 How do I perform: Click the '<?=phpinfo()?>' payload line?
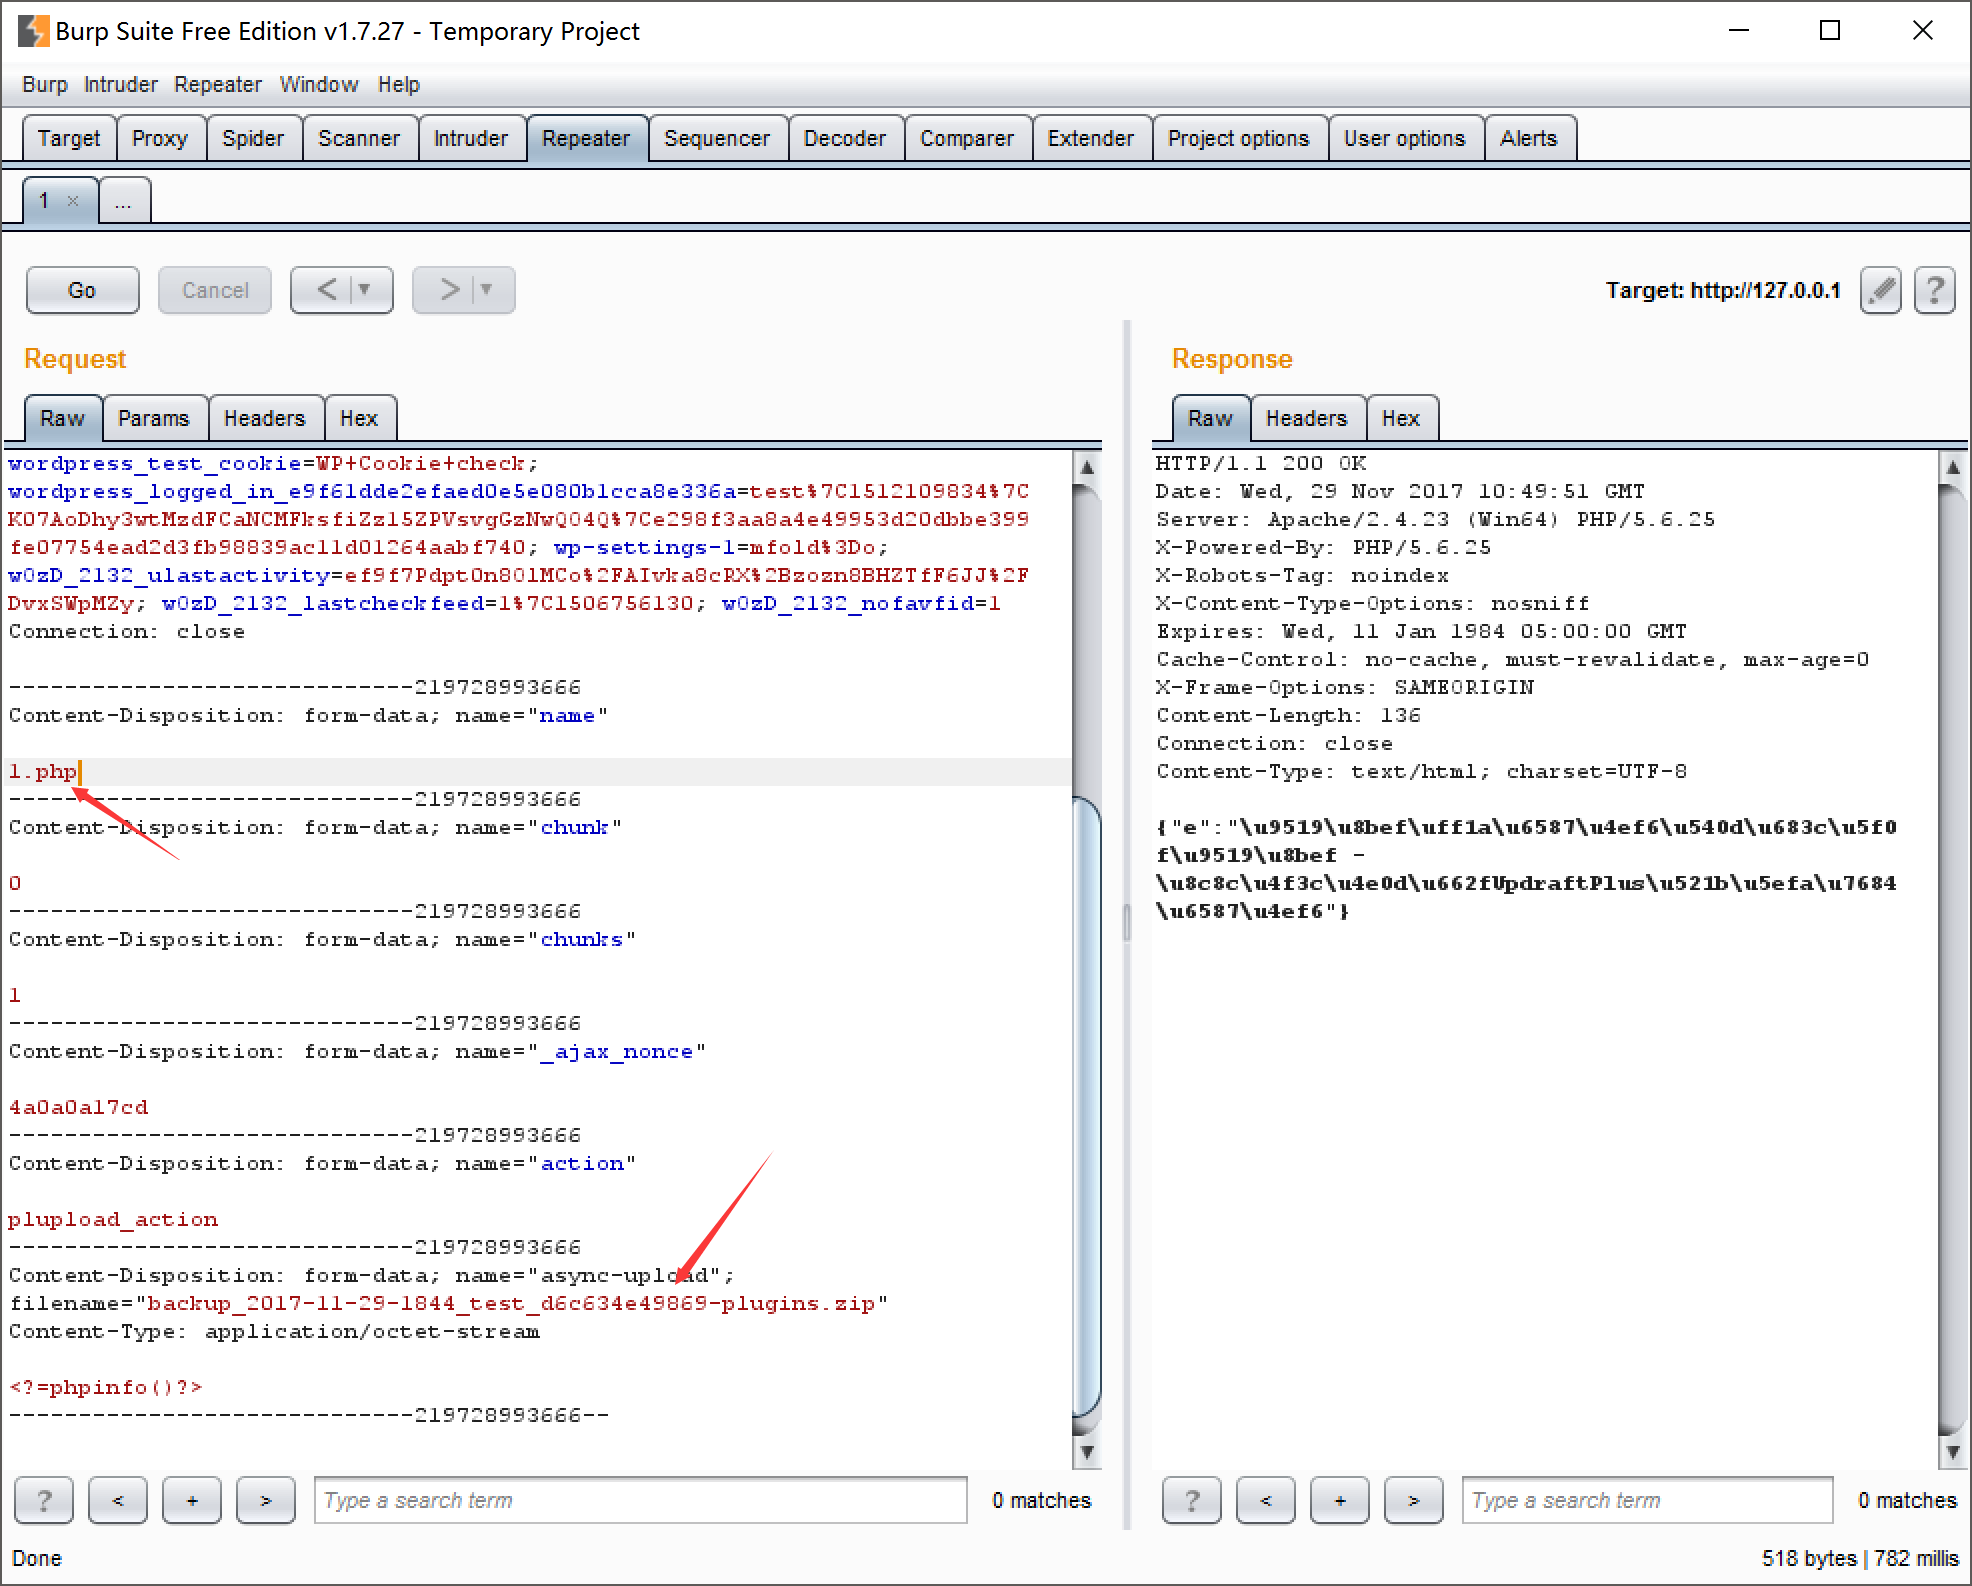(106, 1388)
